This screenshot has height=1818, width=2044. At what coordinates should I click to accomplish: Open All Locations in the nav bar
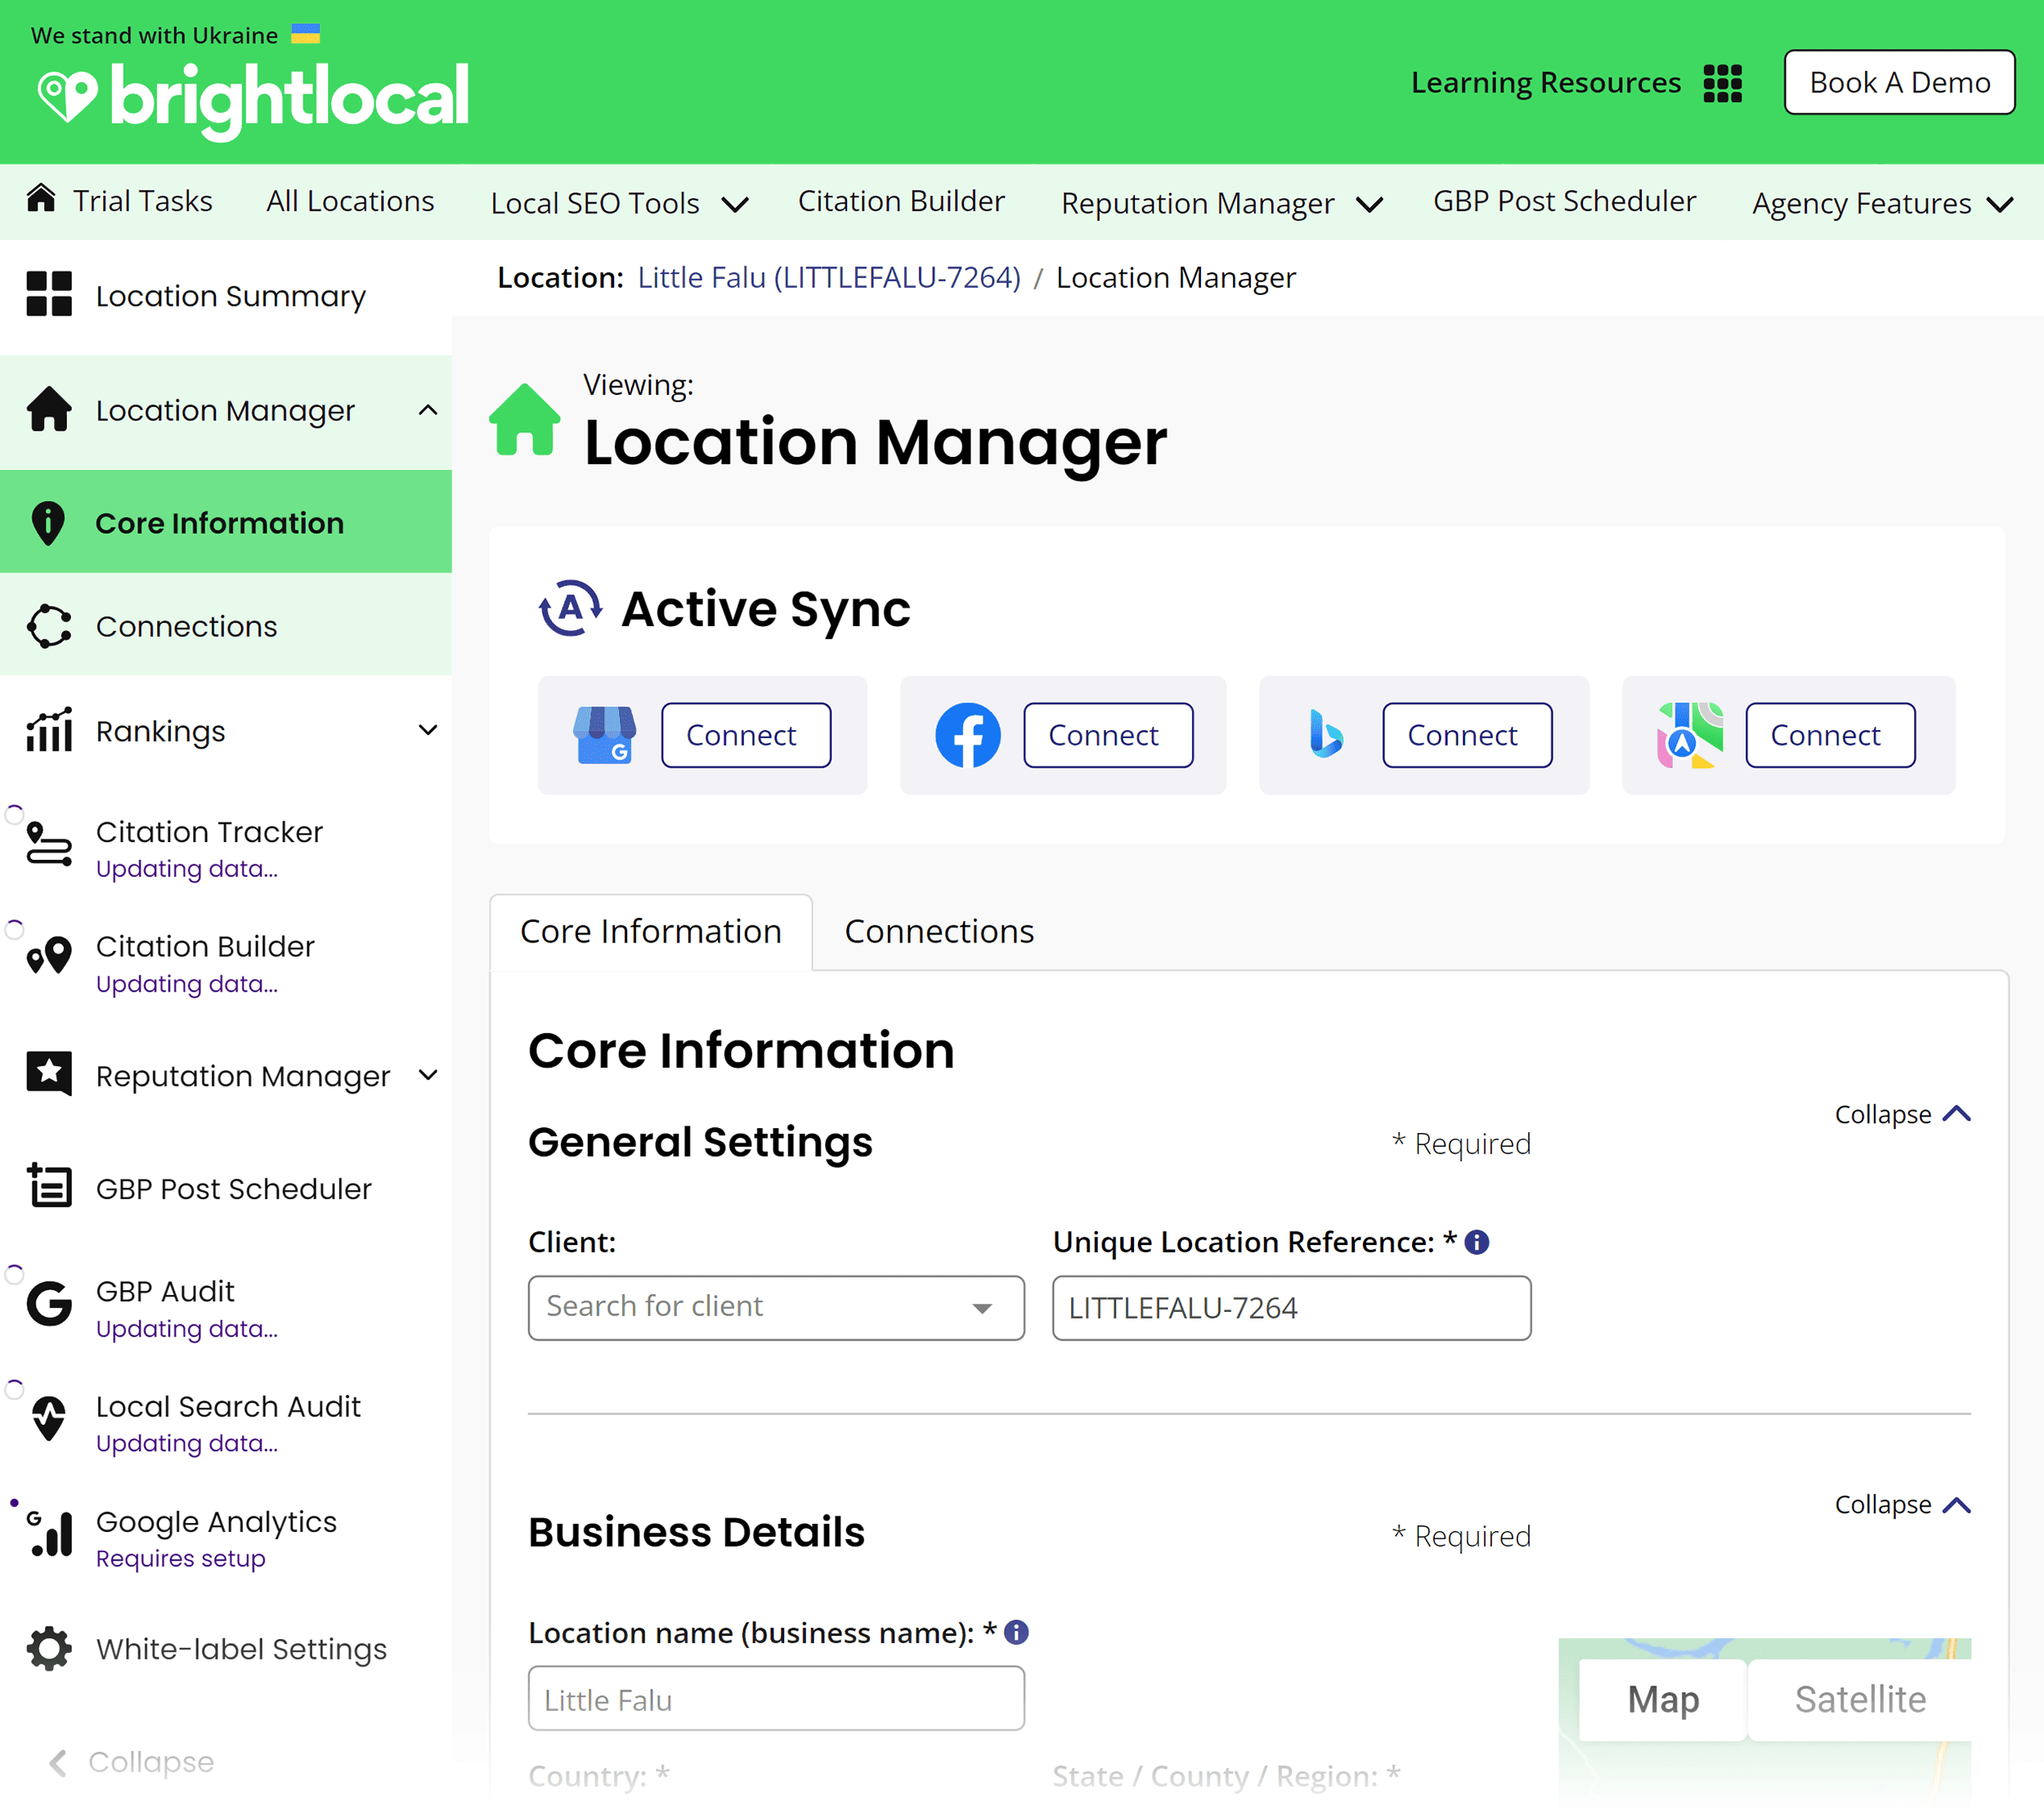(350, 201)
